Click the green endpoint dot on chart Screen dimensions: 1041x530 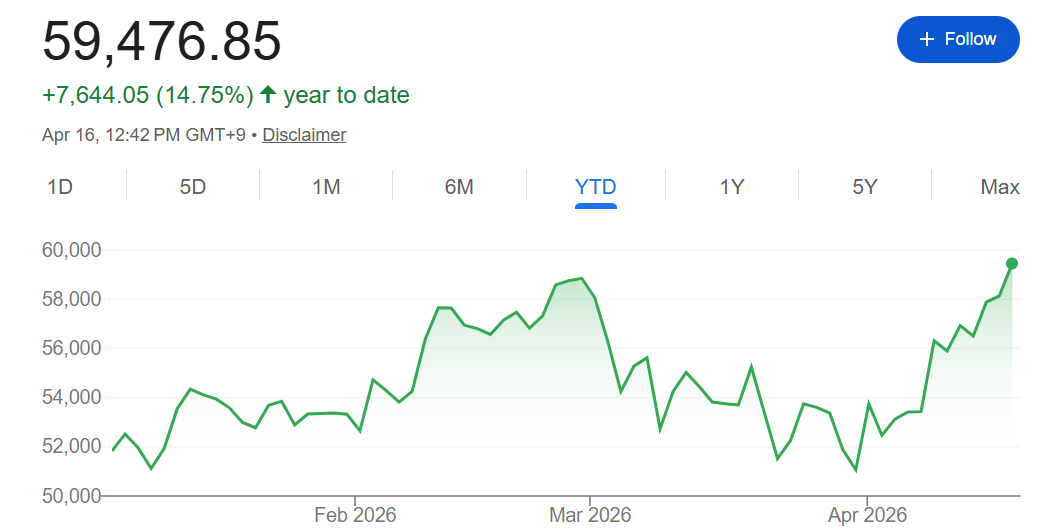[1012, 263]
